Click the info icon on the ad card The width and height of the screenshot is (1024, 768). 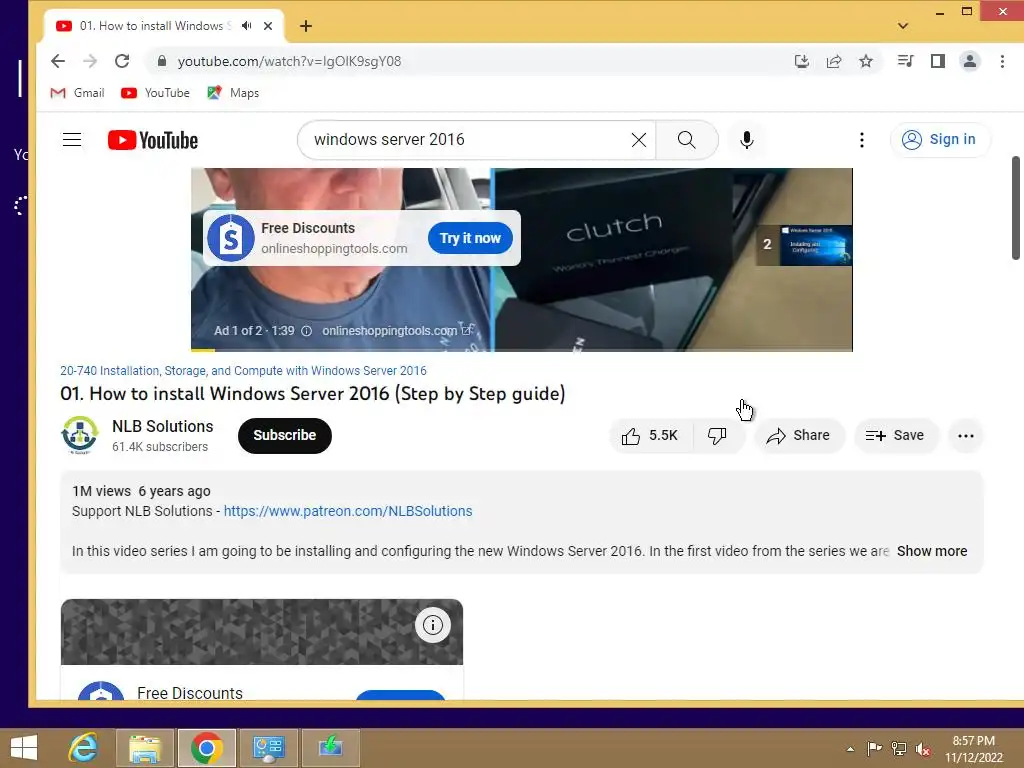432,626
